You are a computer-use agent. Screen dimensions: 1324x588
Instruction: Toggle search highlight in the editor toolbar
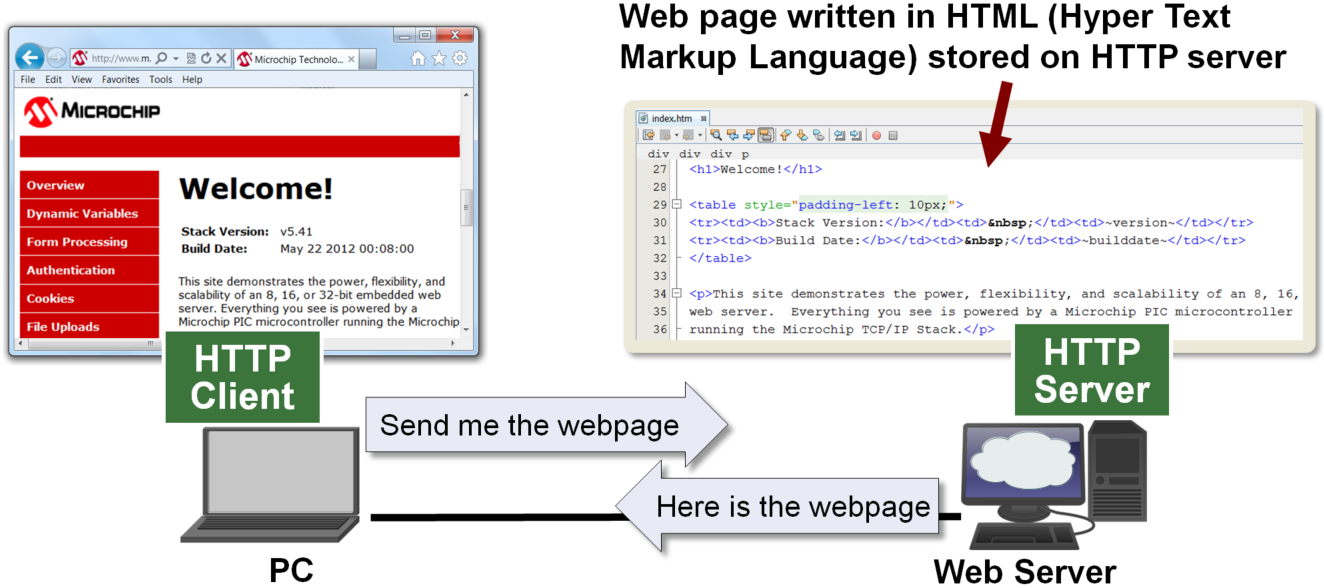coord(765,136)
